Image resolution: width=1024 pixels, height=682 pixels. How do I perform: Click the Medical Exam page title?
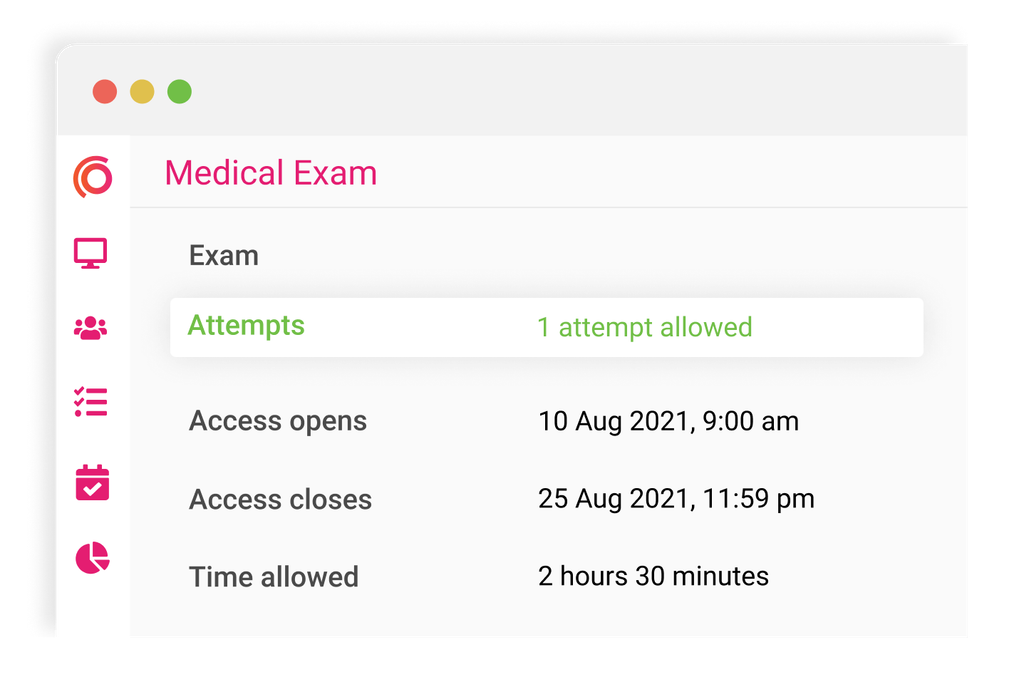click(270, 173)
